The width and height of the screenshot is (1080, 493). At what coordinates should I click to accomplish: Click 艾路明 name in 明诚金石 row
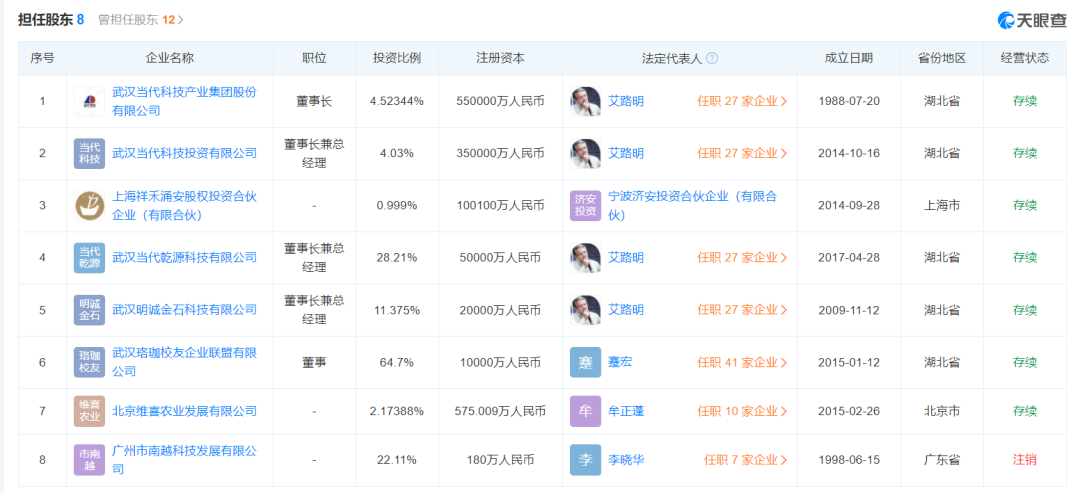coord(626,310)
